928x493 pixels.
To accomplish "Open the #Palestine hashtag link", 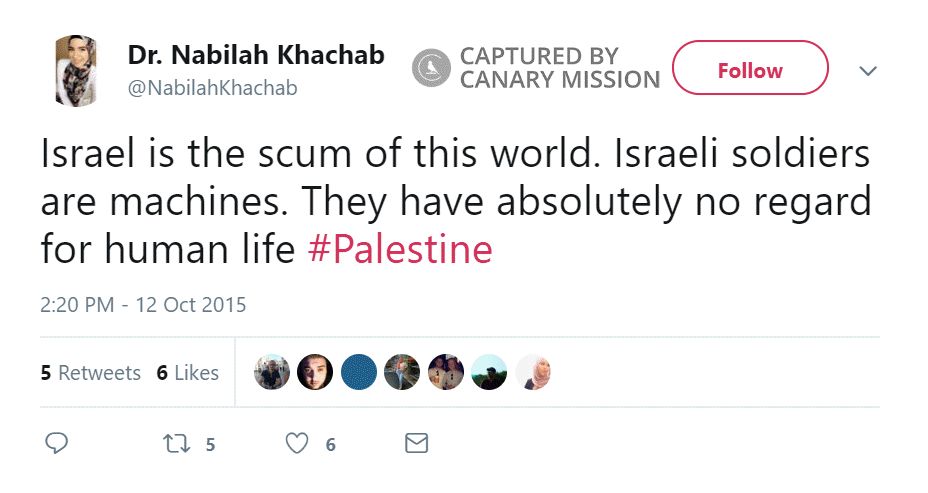I will (400, 249).
